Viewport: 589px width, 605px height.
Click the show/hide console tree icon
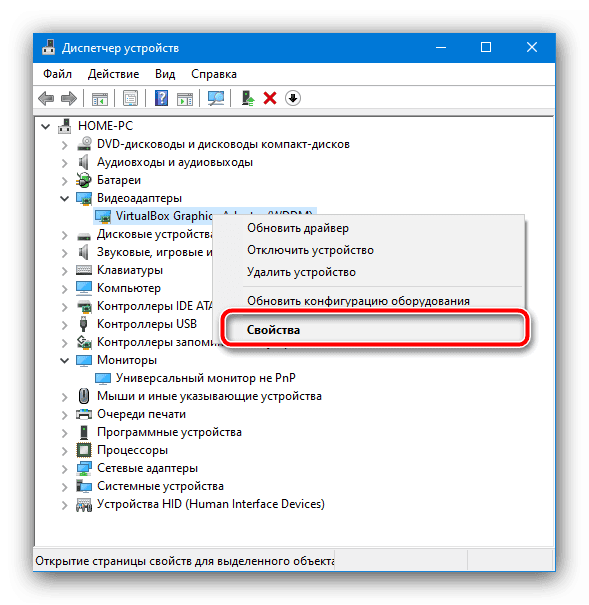(x=100, y=99)
